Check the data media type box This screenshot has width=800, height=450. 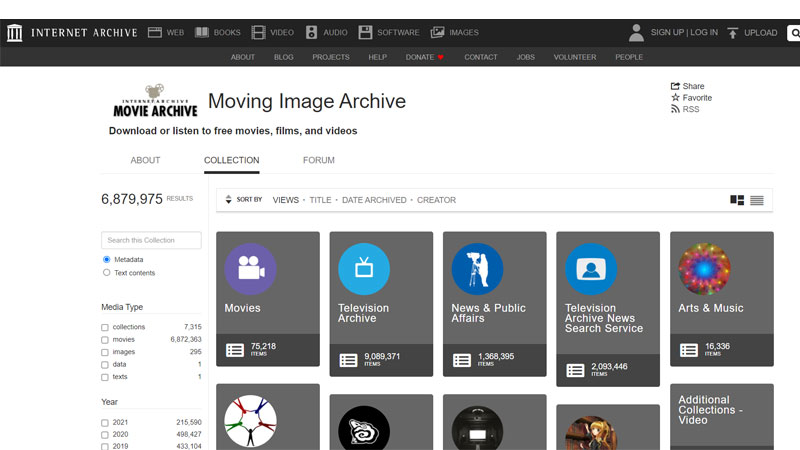(x=105, y=365)
